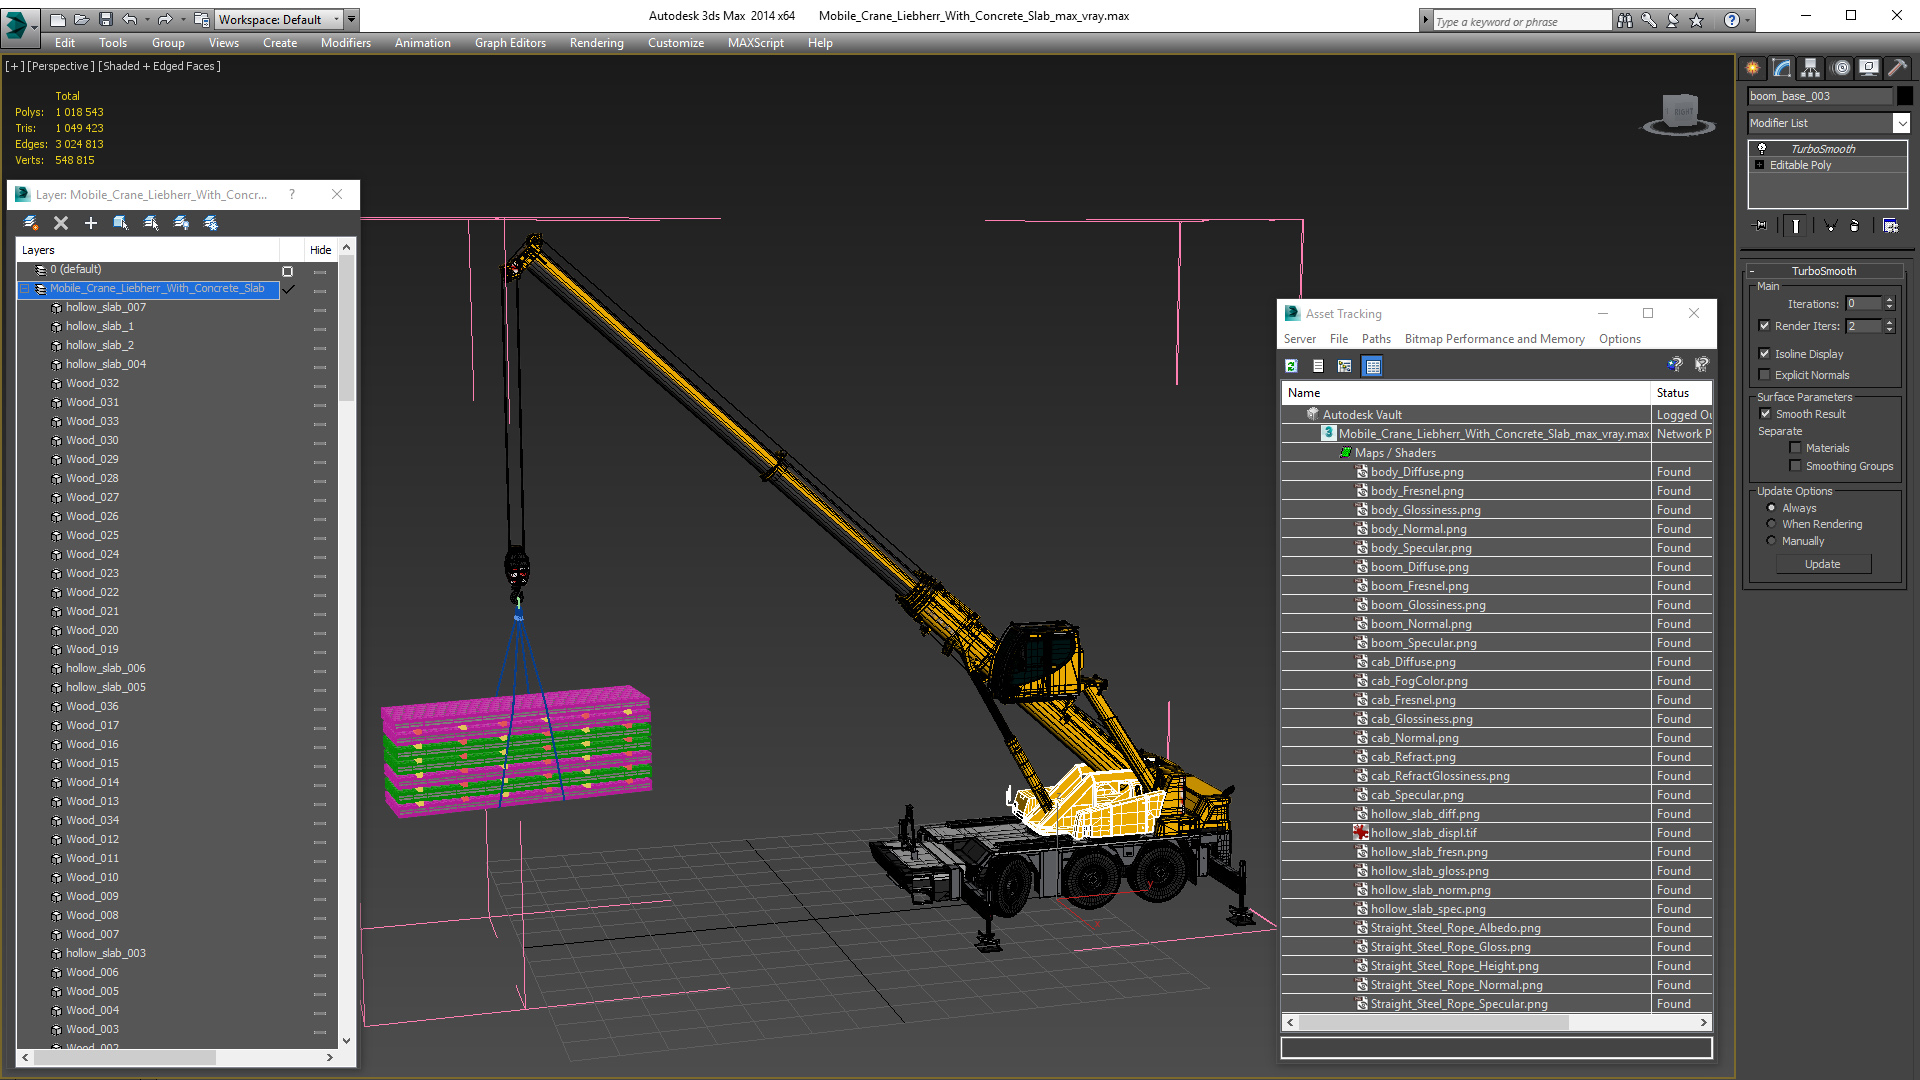The width and height of the screenshot is (1920, 1080).
Task: Undo the last action
Action: coord(130,19)
